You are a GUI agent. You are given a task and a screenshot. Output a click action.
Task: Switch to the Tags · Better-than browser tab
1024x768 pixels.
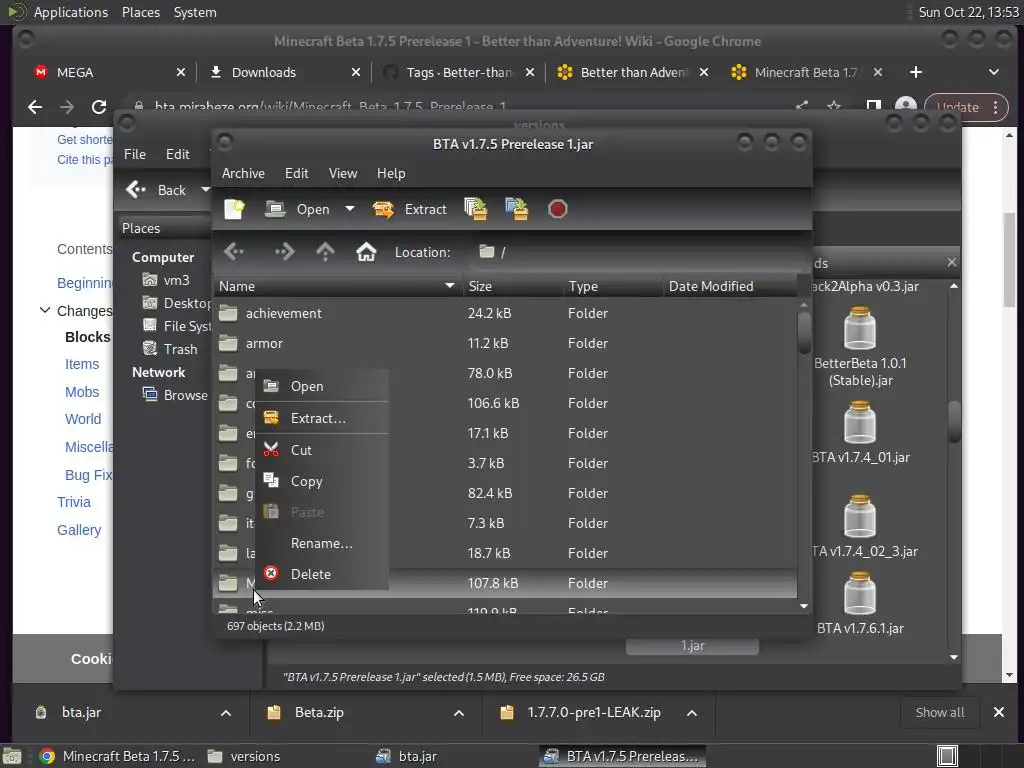[456, 72]
